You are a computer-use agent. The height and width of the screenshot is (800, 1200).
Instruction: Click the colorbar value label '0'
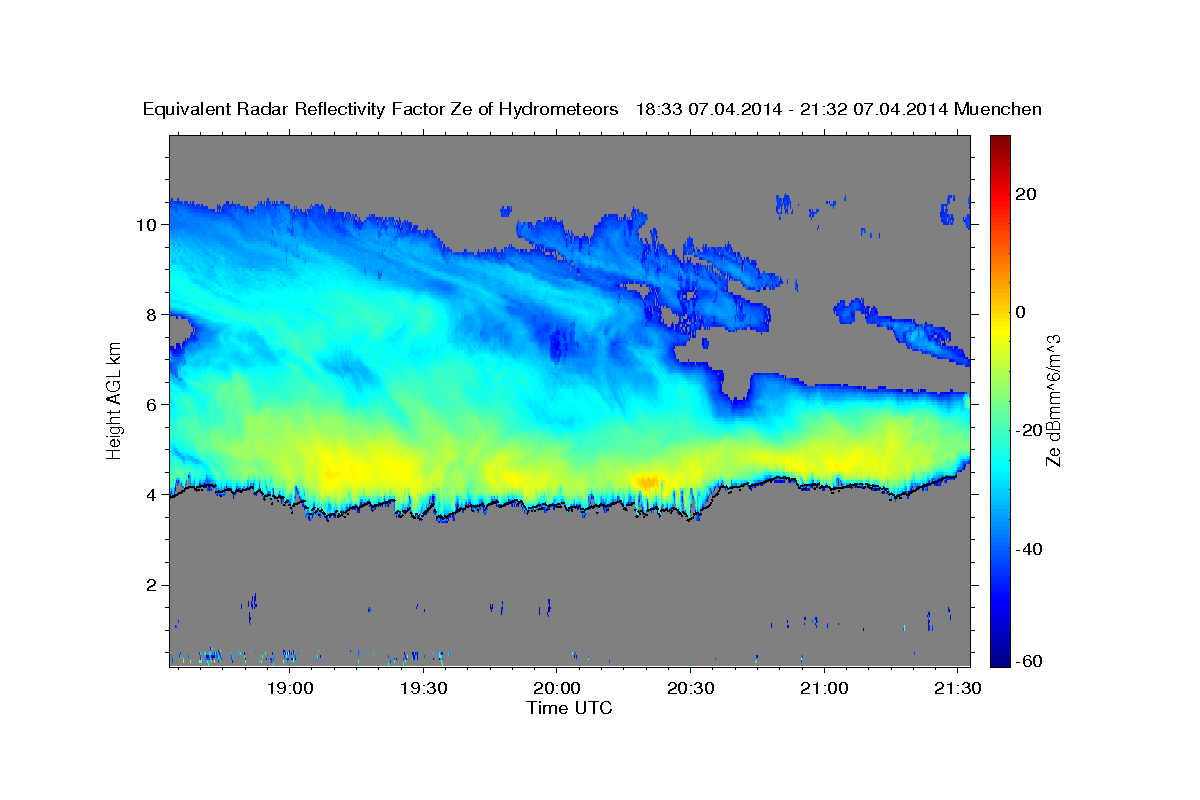[1022, 312]
